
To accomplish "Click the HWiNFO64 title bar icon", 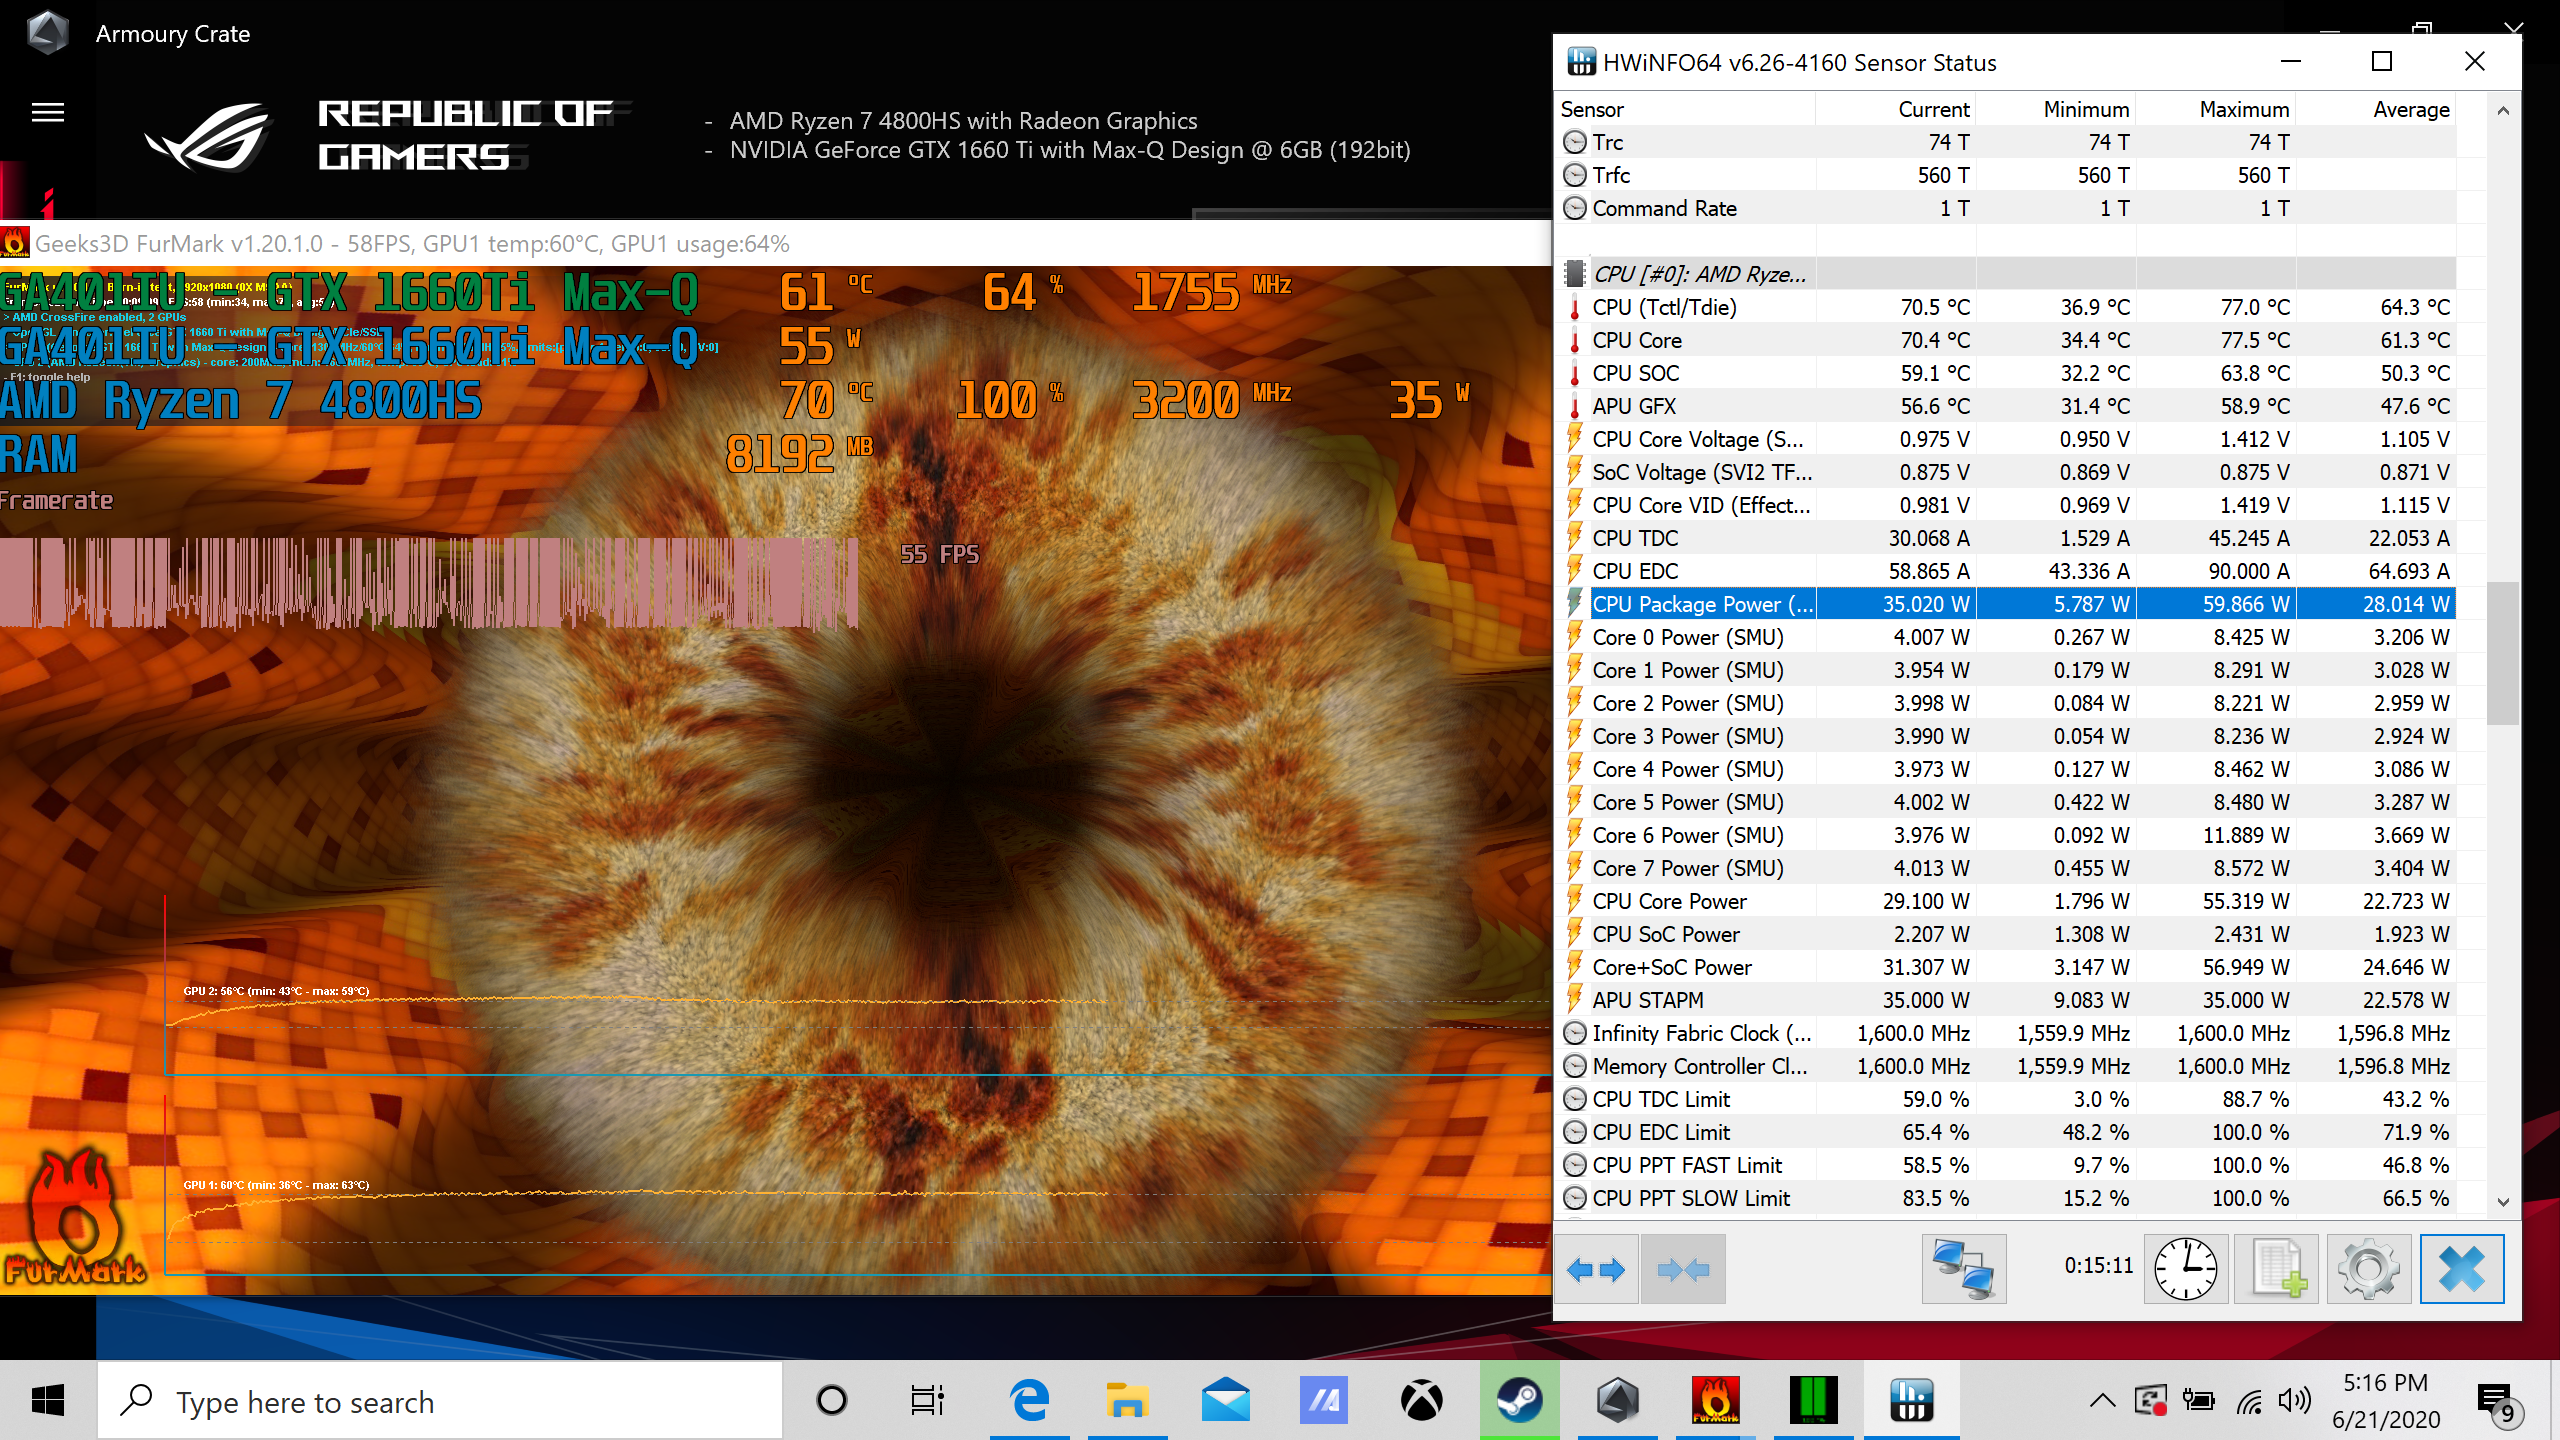I will pyautogui.click(x=1581, y=62).
